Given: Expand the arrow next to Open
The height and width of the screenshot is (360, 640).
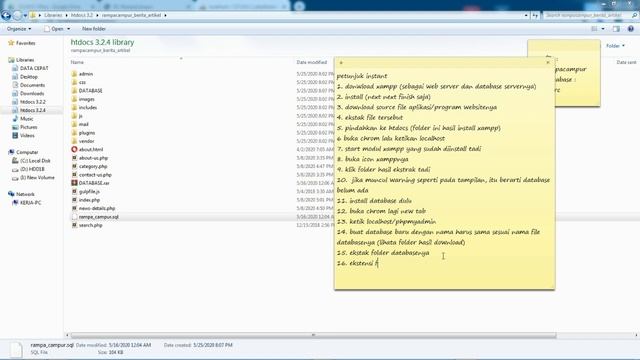Looking at the screenshot, I should click(68, 29).
